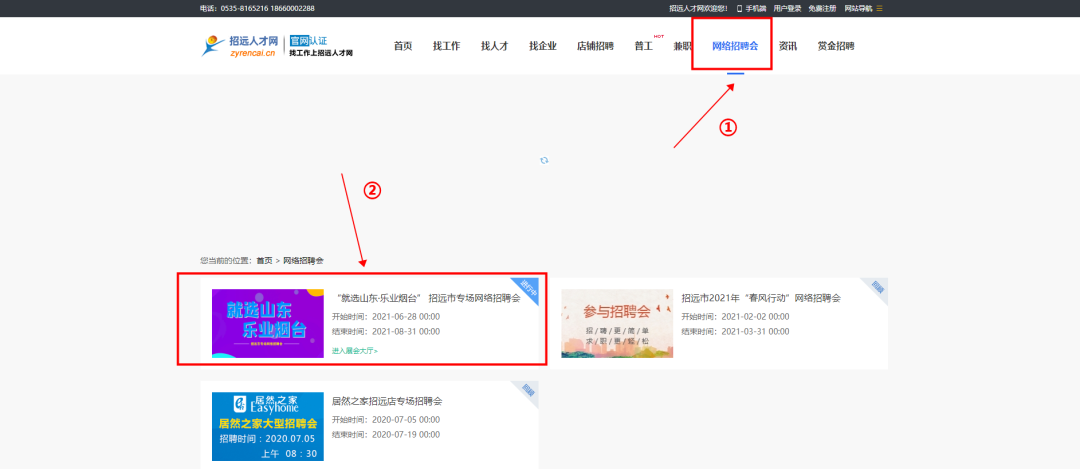Screen dimensions: 1080x469
Task: Open 居然之家 Easyhome job fair thumbnail
Action: point(268,427)
